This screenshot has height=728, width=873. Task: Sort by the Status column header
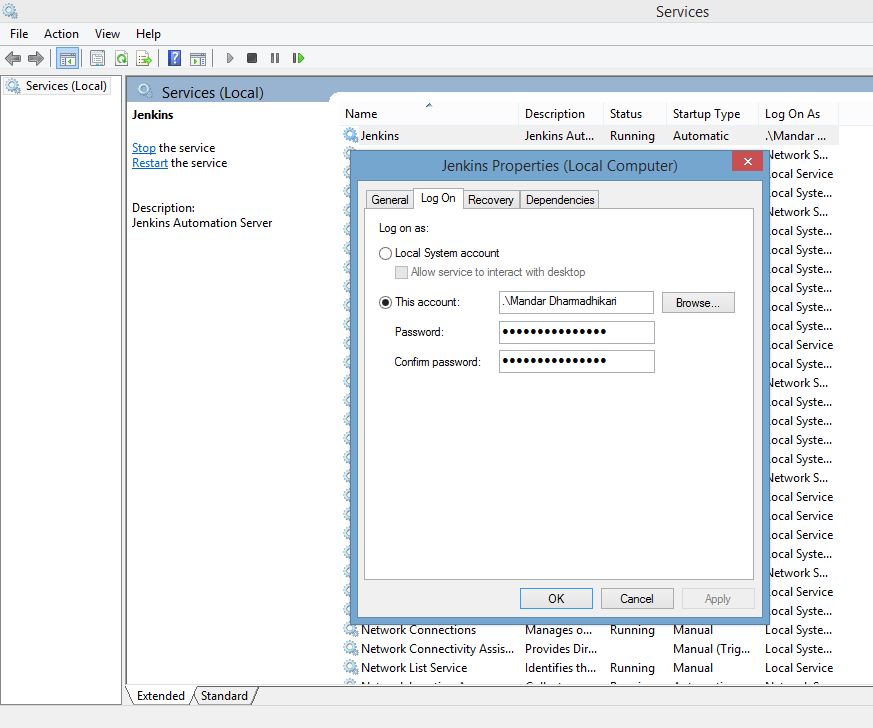coord(635,114)
